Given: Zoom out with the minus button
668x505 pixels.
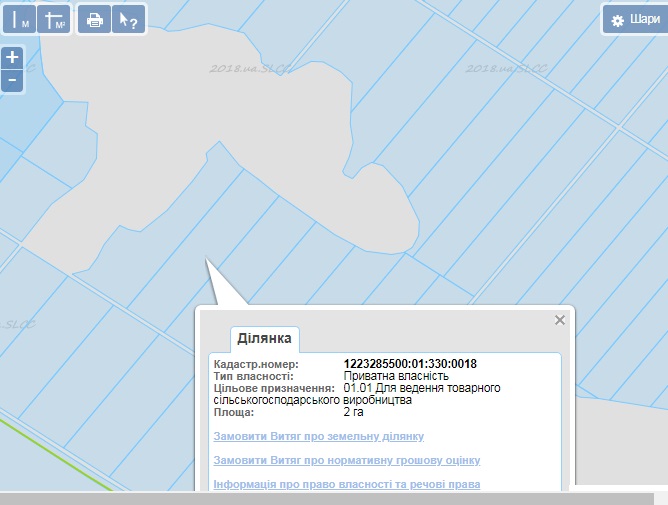Looking at the screenshot, I should click(12, 80).
